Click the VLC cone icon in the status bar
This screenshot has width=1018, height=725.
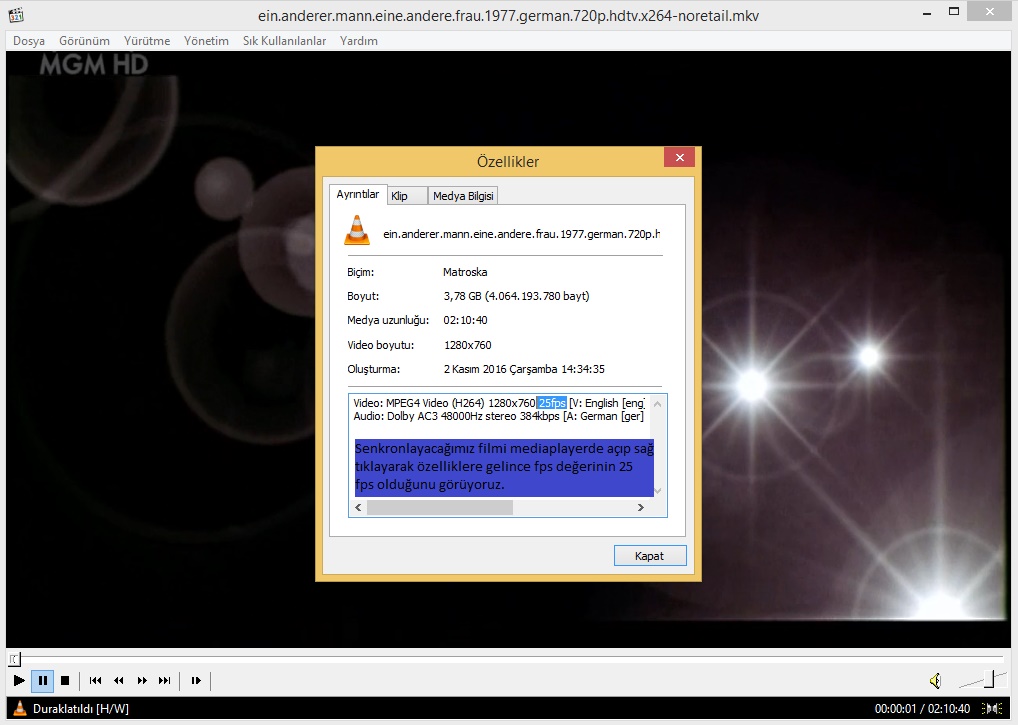tap(20, 709)
